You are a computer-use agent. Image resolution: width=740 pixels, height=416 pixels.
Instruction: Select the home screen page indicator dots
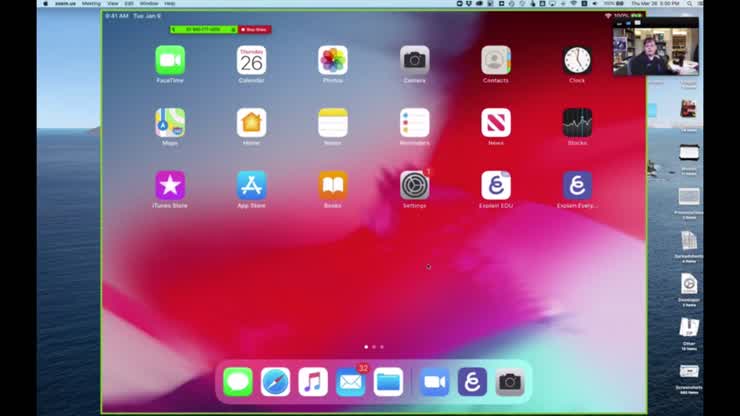[374, 347]
